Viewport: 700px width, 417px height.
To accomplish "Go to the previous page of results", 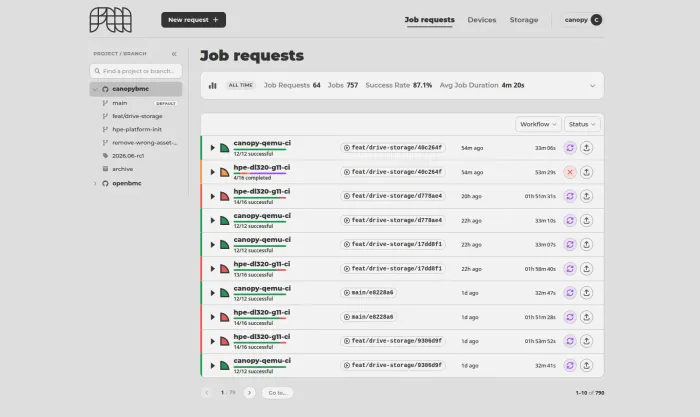I will click(x=207, y=393).
